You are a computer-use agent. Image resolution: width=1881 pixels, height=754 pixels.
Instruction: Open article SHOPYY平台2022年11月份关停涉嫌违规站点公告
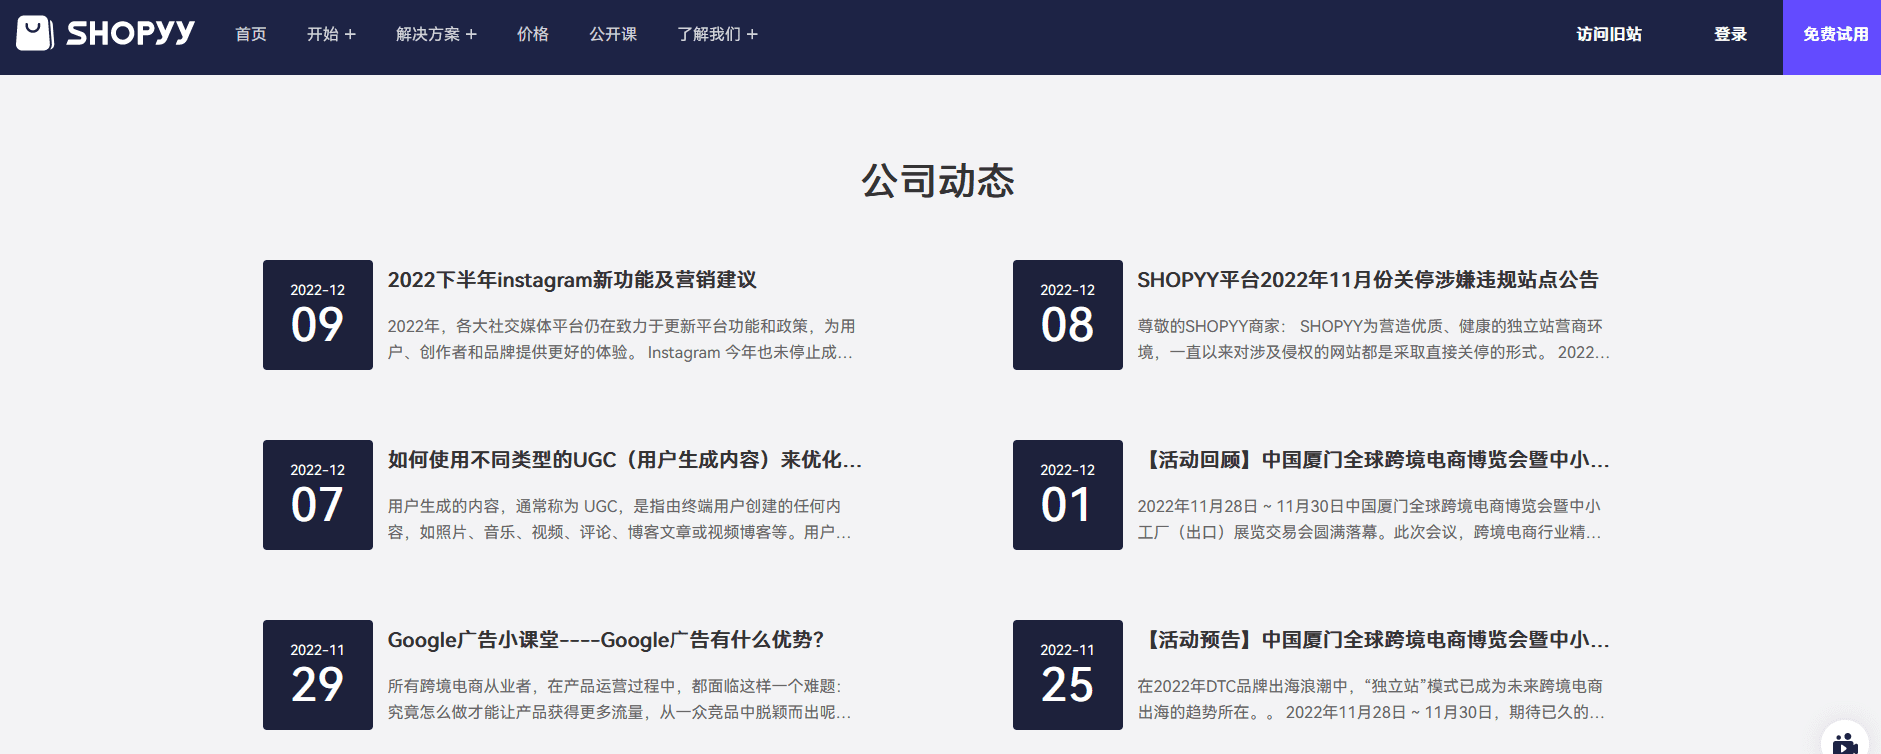(x=1368, y=280)
